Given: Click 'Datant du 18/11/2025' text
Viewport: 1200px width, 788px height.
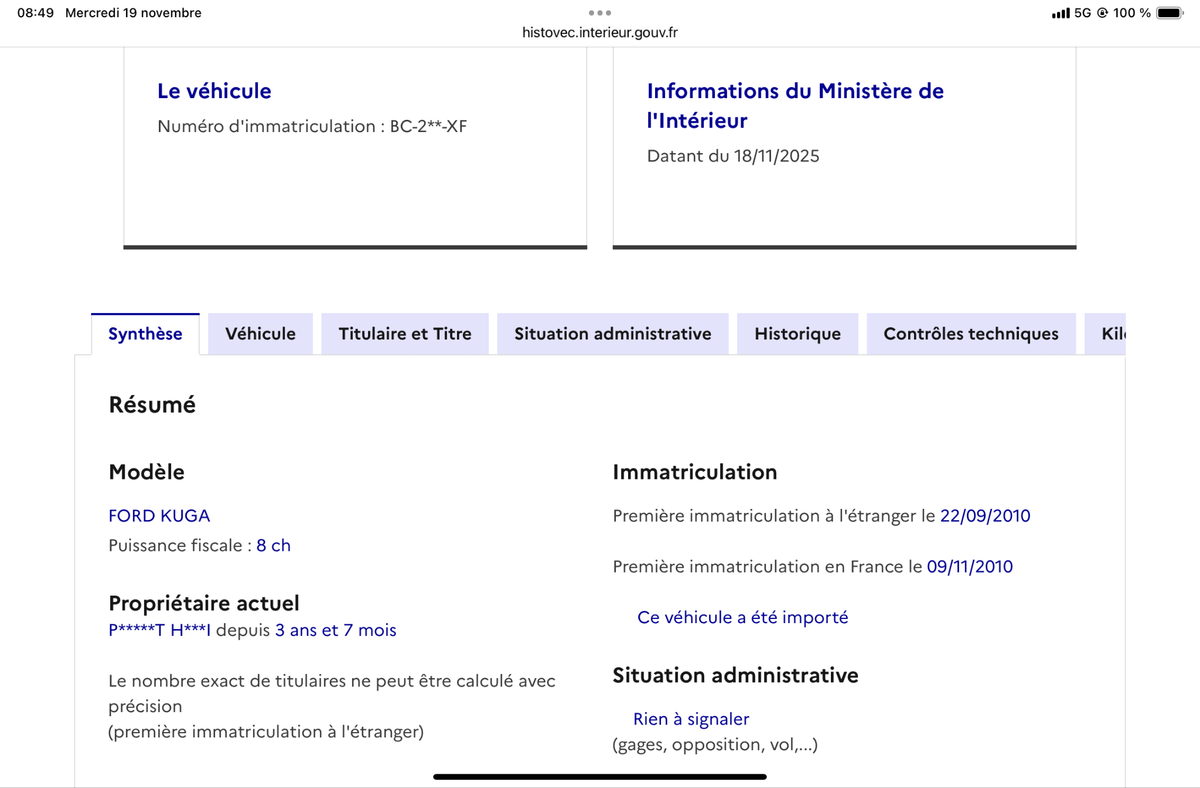Looking at the screenshot, I should pyautogui.click(x=733, y=156).
